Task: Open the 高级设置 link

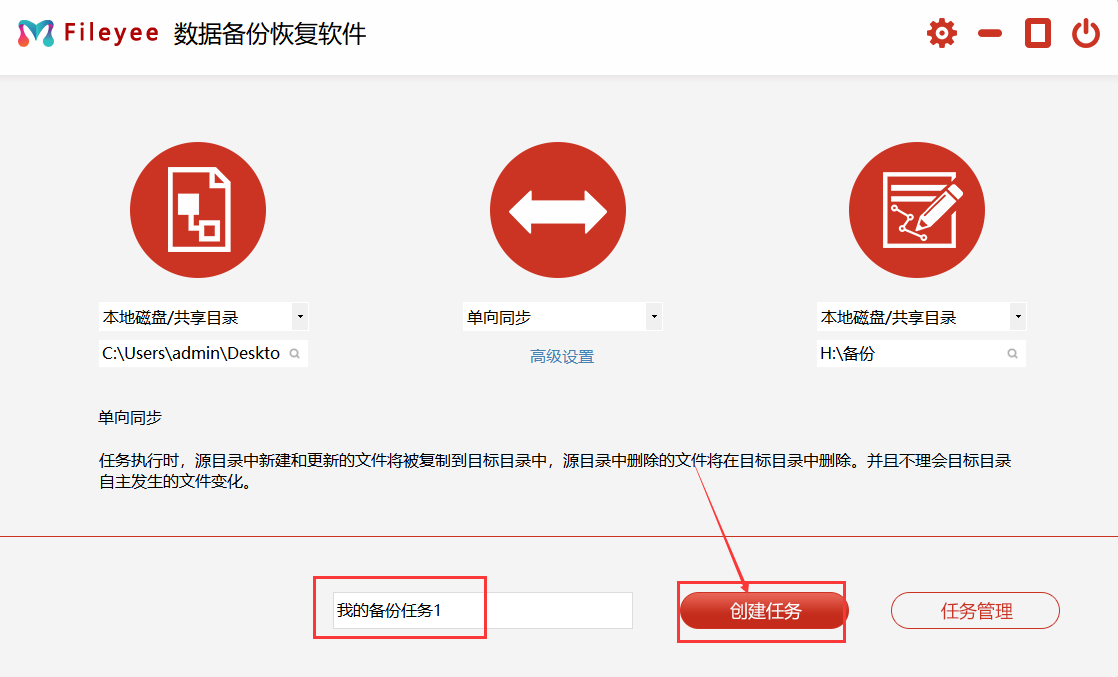Action: pyautogui.click(x=562, y=357)
